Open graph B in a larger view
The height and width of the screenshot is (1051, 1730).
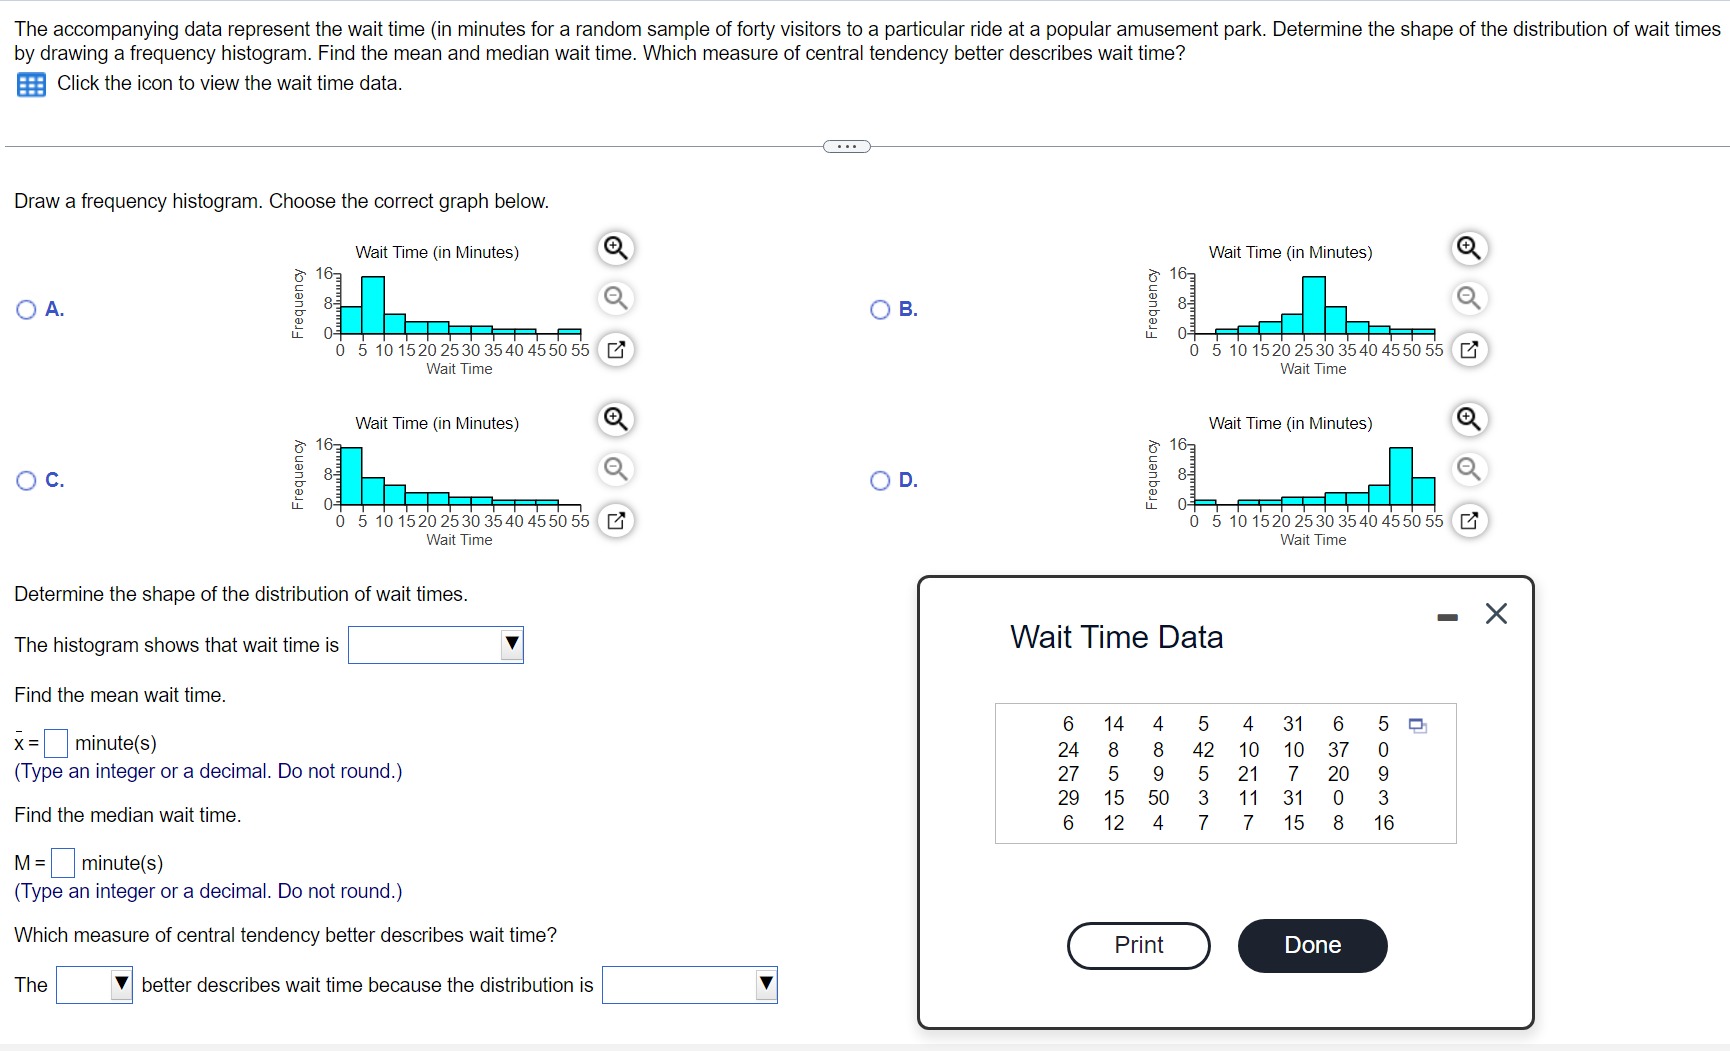click(x=1468, y=350)
